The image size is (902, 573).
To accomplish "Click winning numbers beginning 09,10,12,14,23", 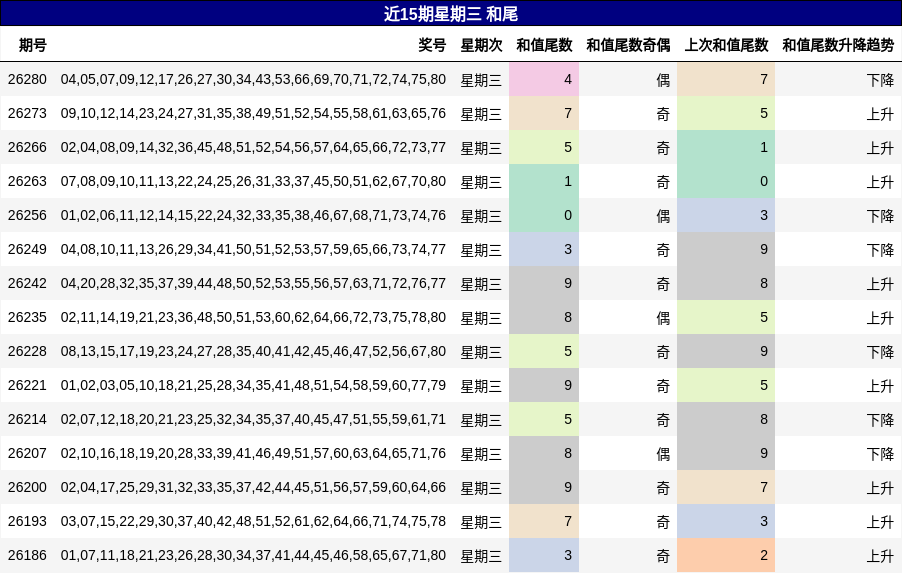I will tap(253, 113).
